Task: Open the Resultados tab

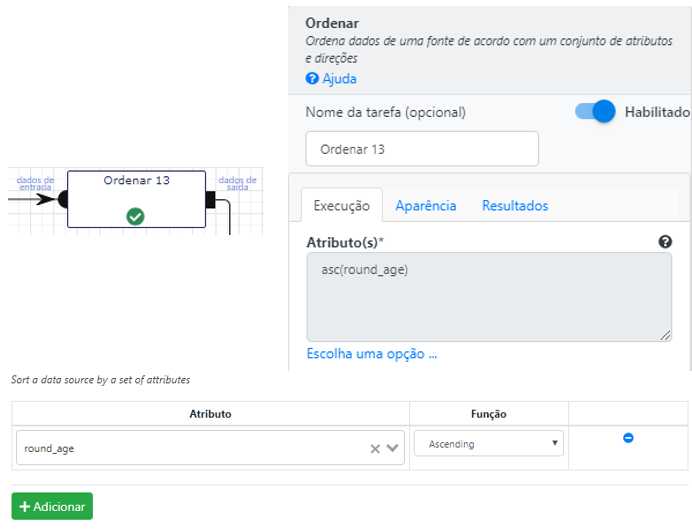Action: (x=515, y=206)
